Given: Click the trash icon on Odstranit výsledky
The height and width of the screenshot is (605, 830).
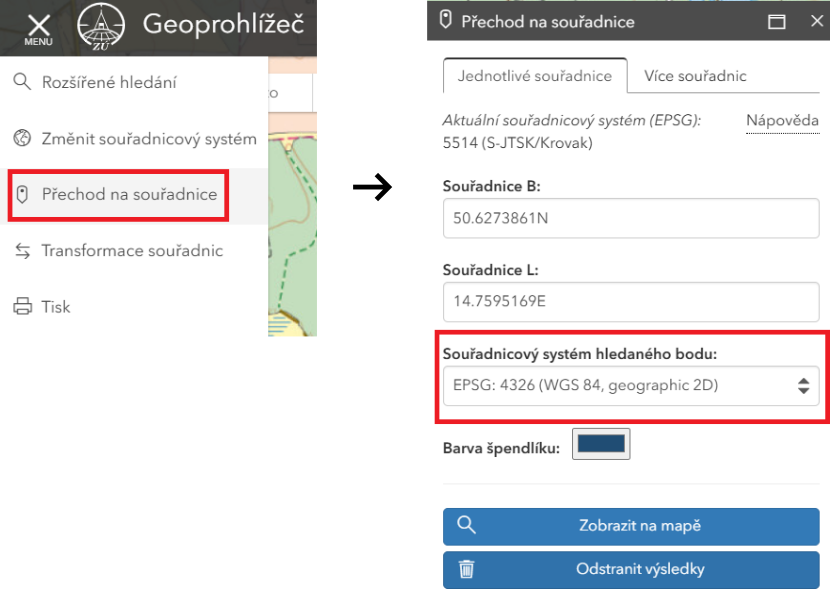Looking at the screenshot, I should [465, 569].
